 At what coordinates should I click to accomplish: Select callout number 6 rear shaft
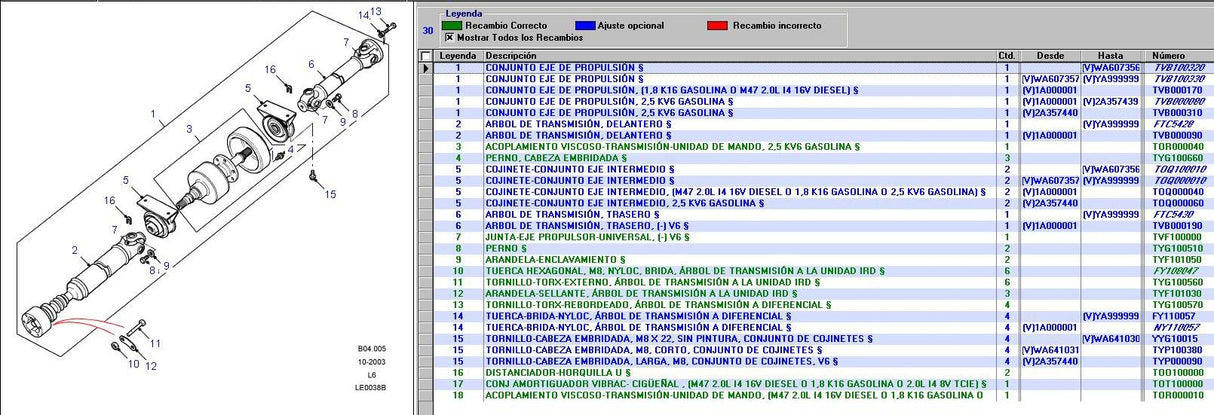[311, 64]
